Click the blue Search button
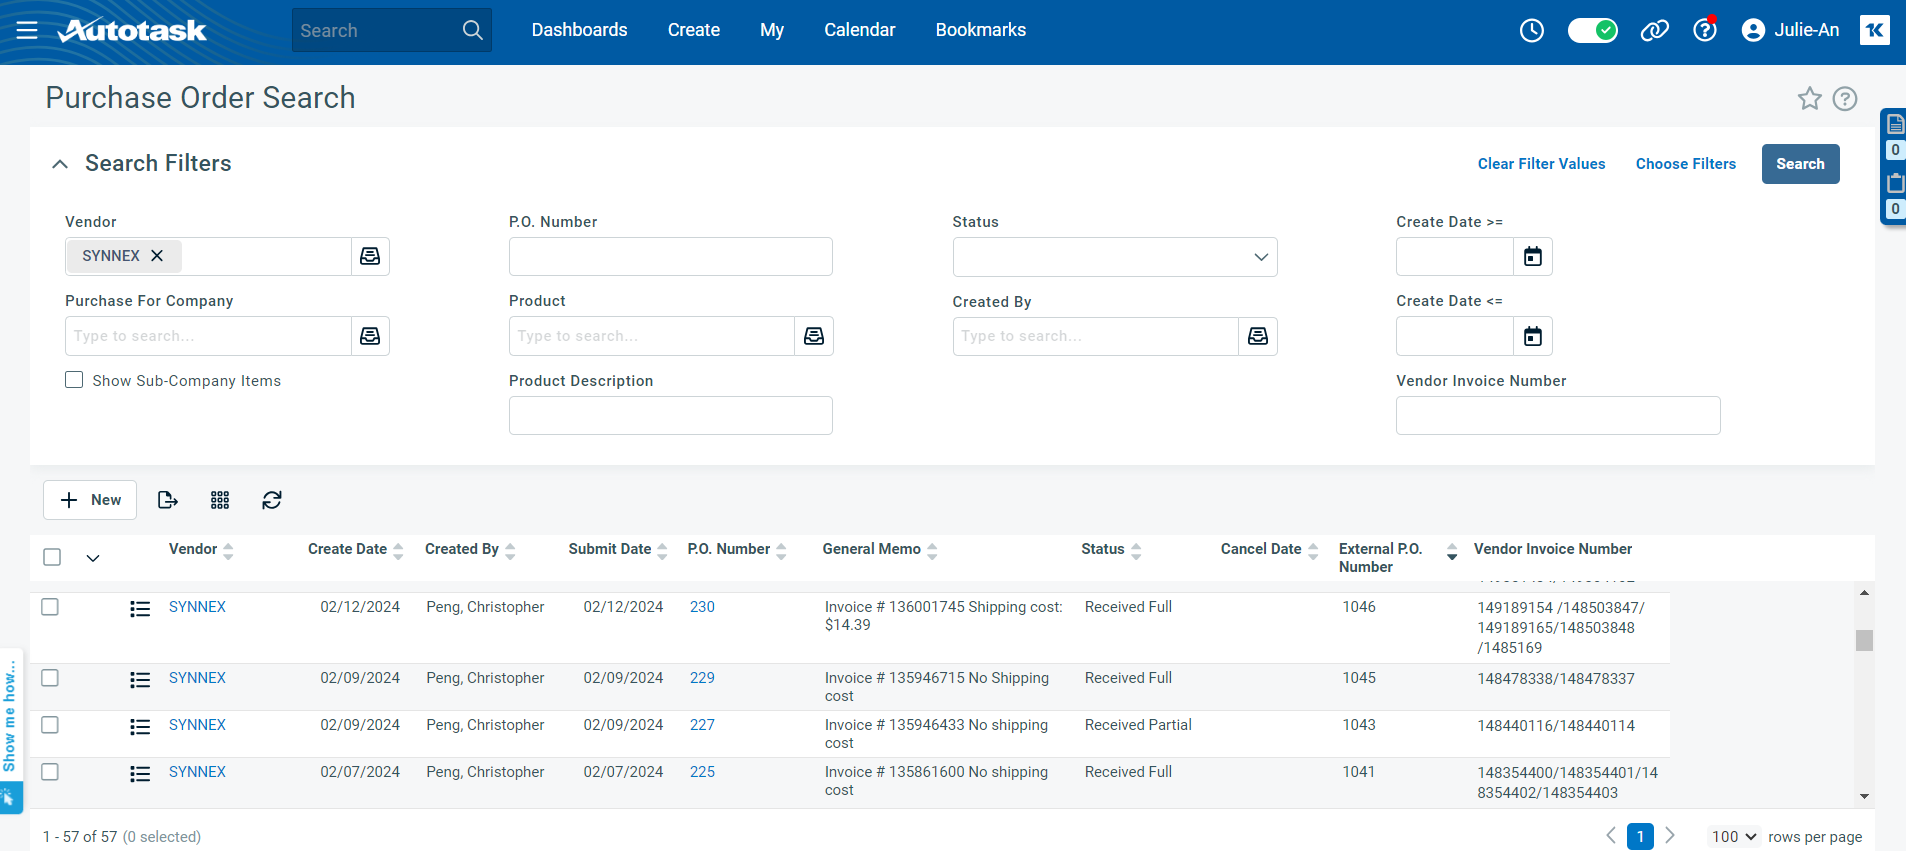This screenshot has width=1906, height=851. 1799,164
